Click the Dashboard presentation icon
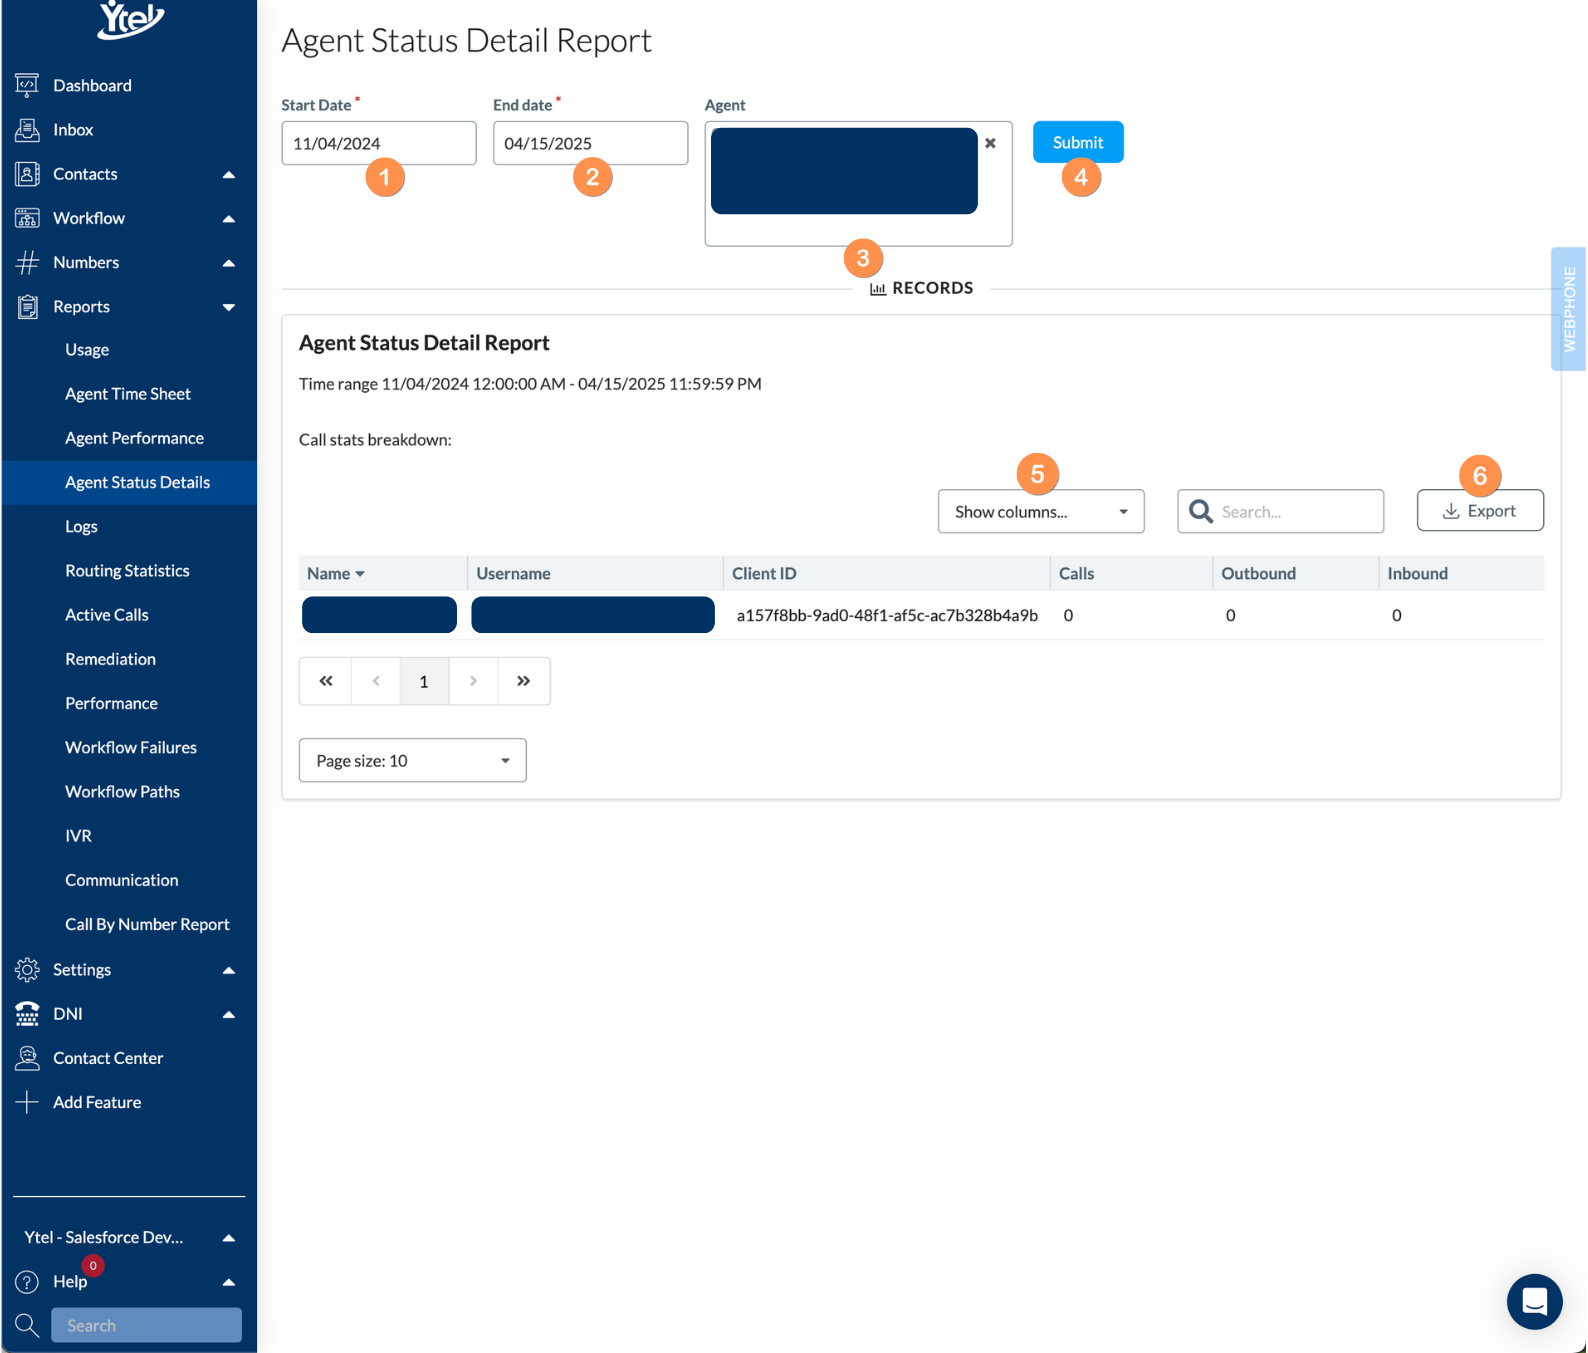Viewport: 1588px width, 1353px height. (x=27, y=85)
